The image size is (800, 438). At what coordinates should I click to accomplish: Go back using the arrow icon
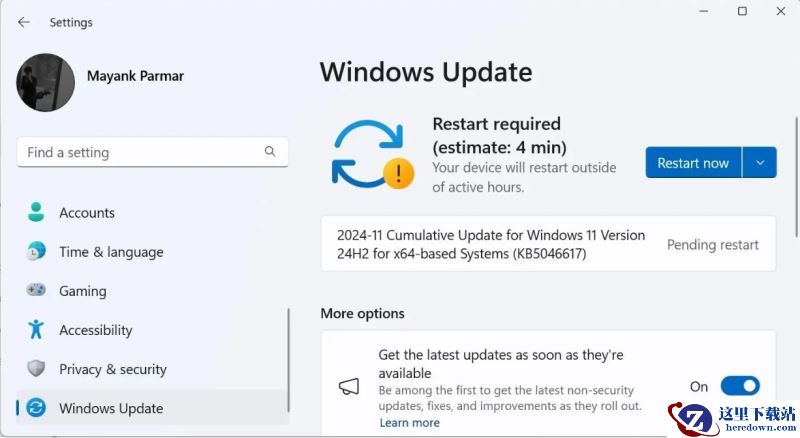point(23,22)
